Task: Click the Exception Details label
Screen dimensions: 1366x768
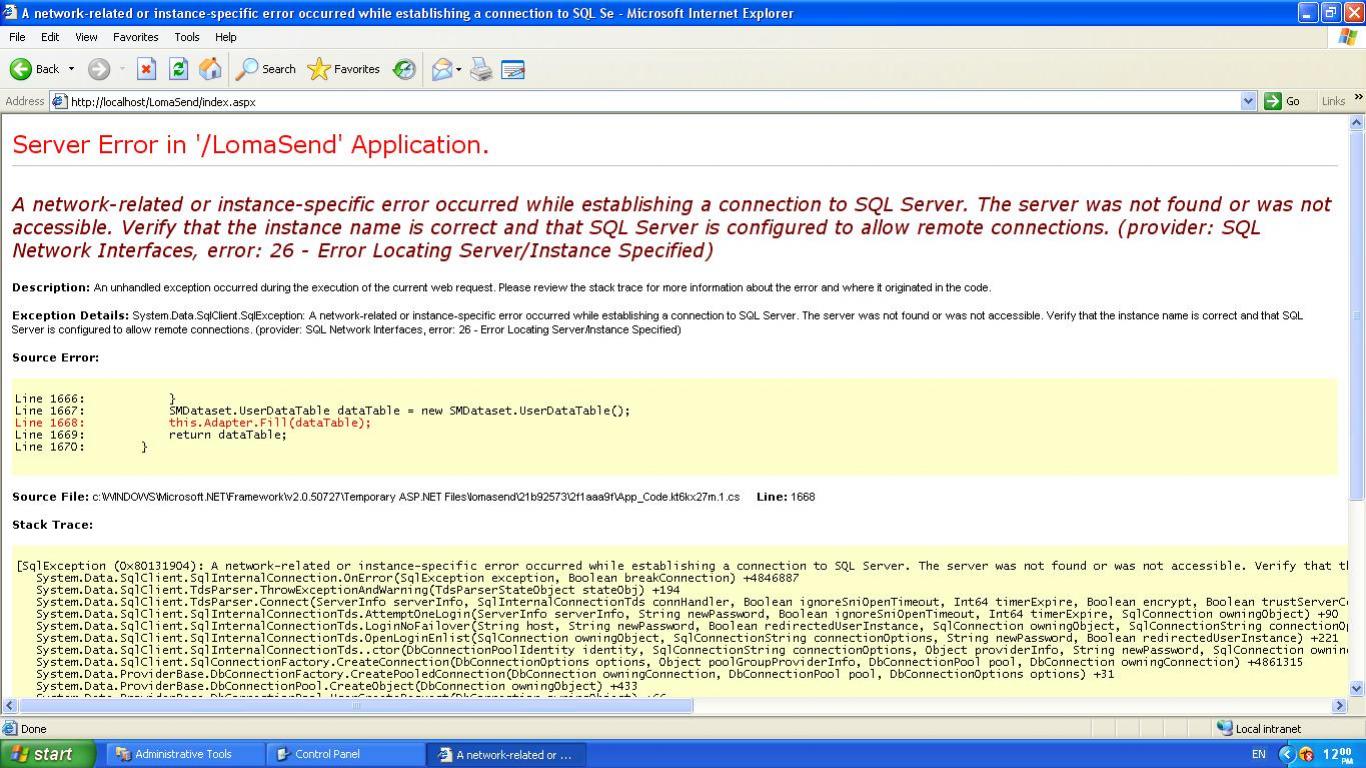Action: (x=70, y=315)
